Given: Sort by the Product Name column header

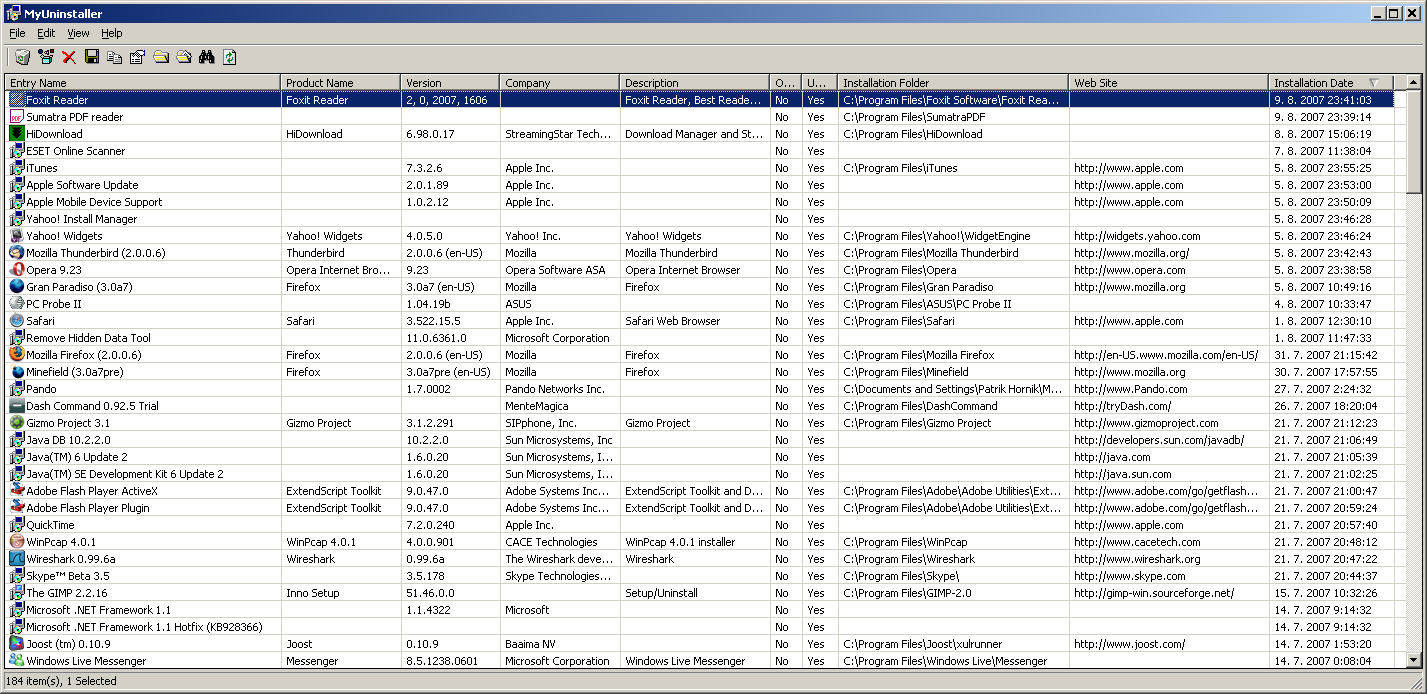Looking at the screenshot, I should (x=341, y=83).
